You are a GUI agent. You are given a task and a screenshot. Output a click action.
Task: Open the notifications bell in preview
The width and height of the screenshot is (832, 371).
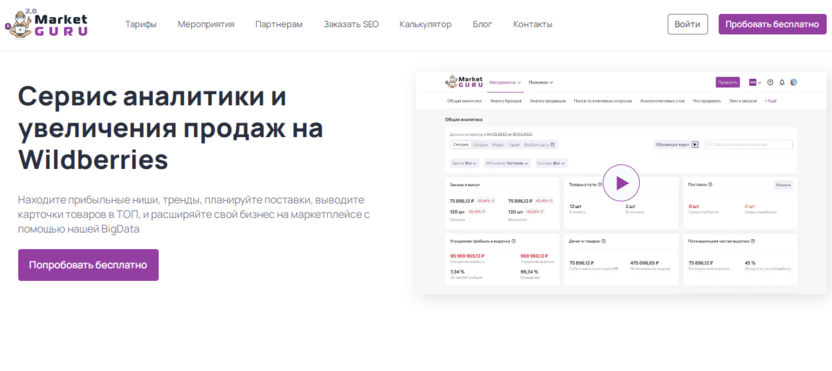[x=782, y=82]
